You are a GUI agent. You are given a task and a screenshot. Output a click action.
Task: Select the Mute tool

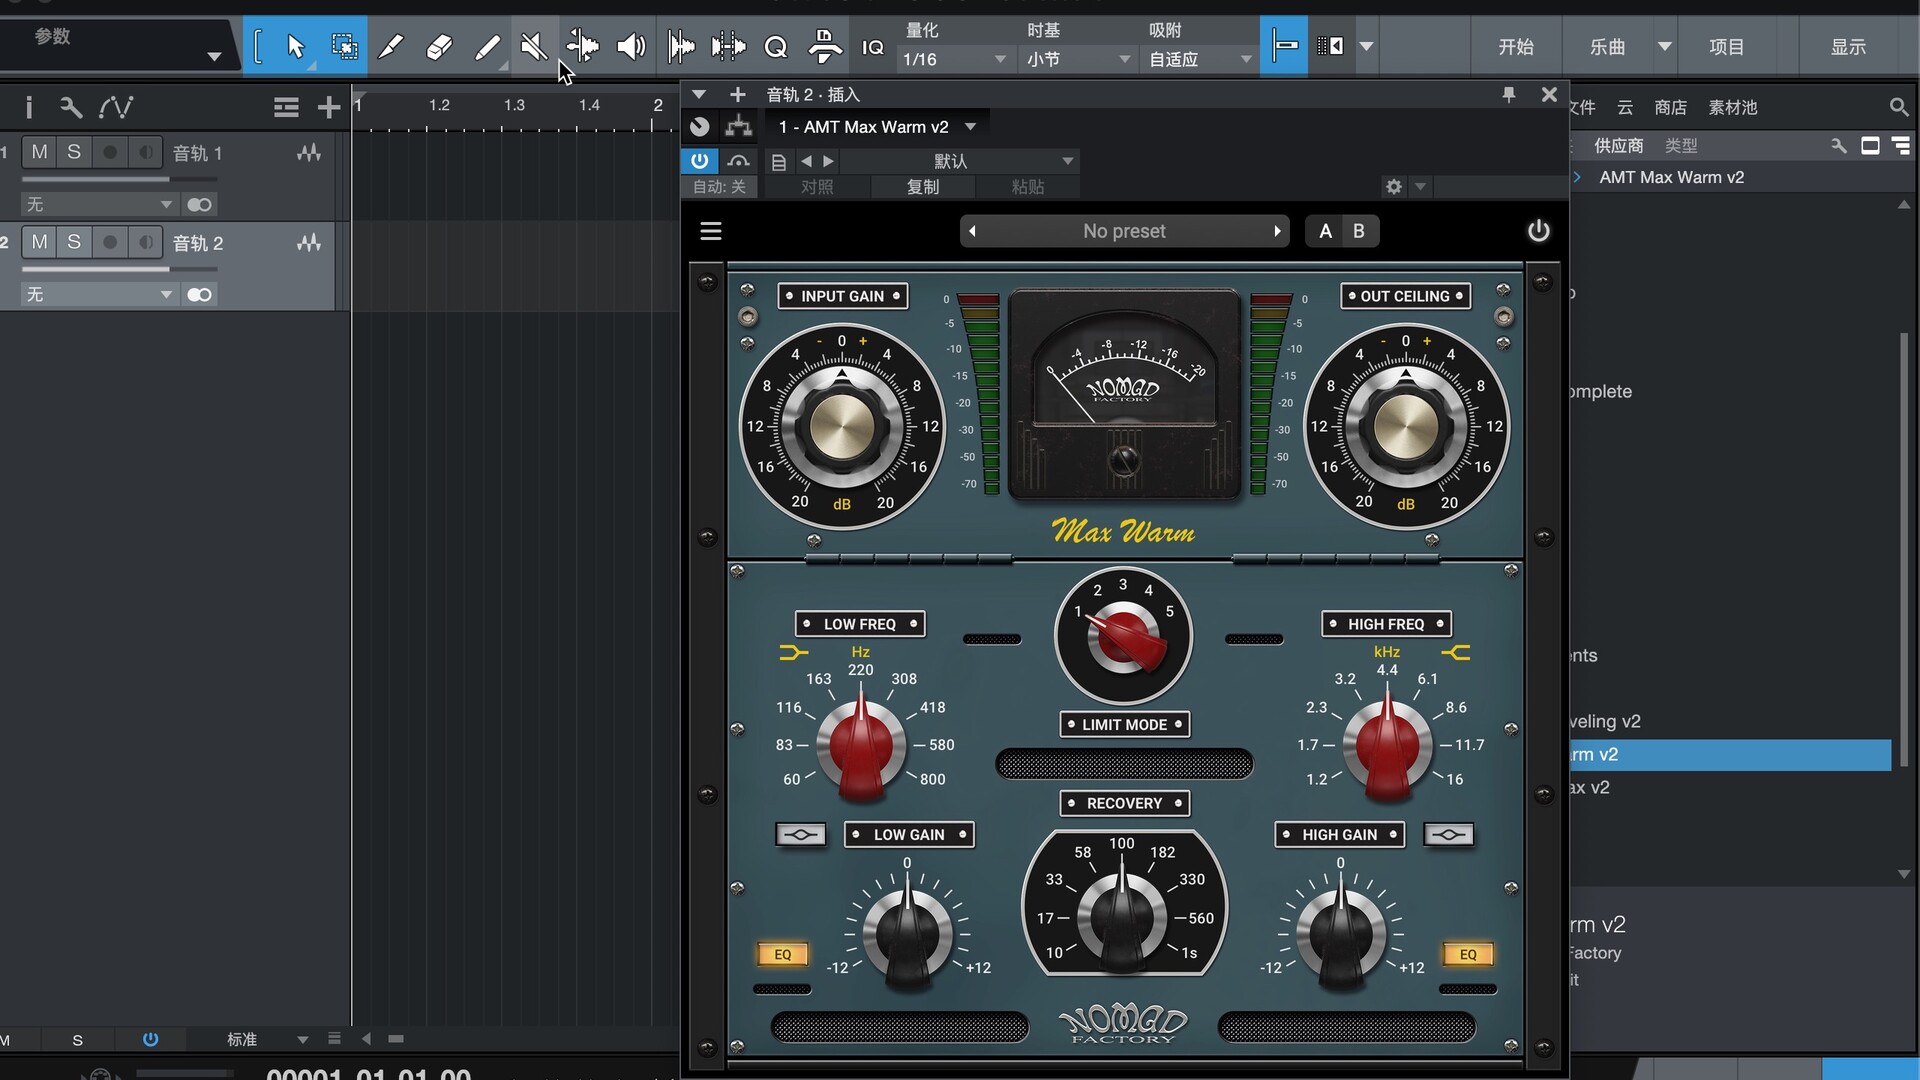point(534,46)
